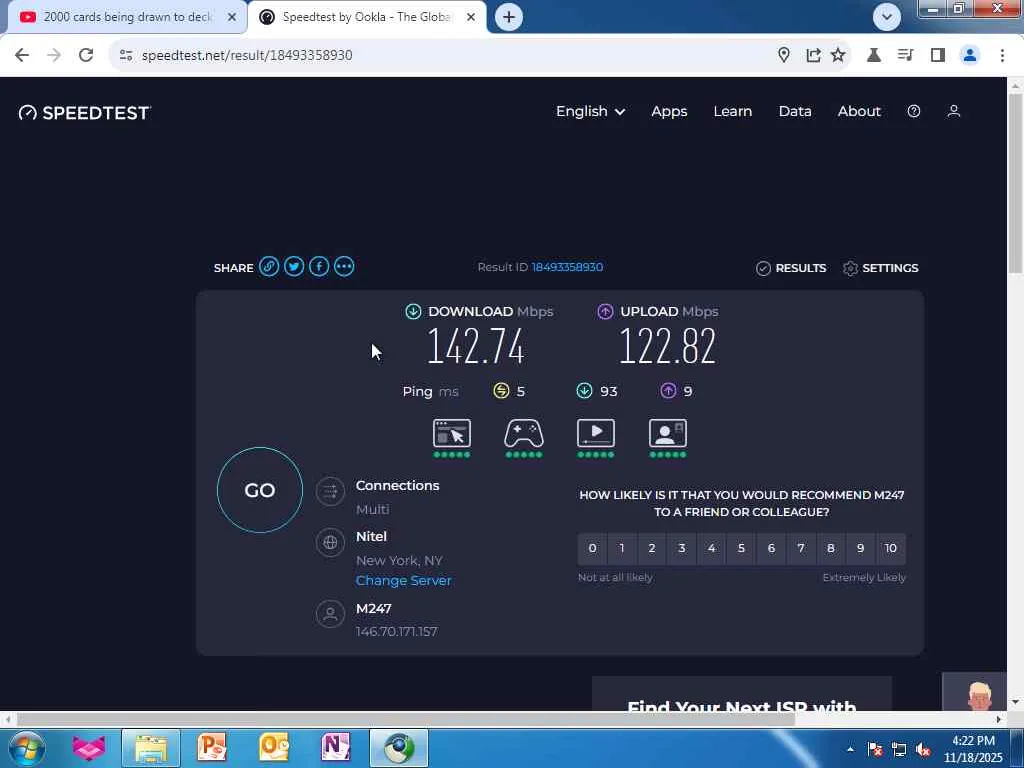Image resolution: width=1024 pixels, height=768 pixels.
Task: Open RESULTS history
Action: [791, 268]
